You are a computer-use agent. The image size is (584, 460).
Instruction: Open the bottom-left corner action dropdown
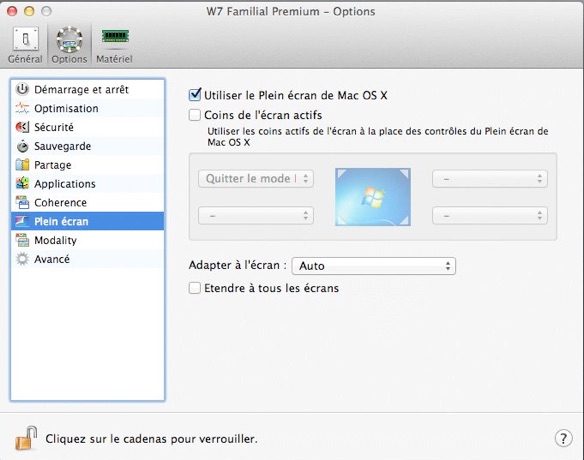(256, 216)
